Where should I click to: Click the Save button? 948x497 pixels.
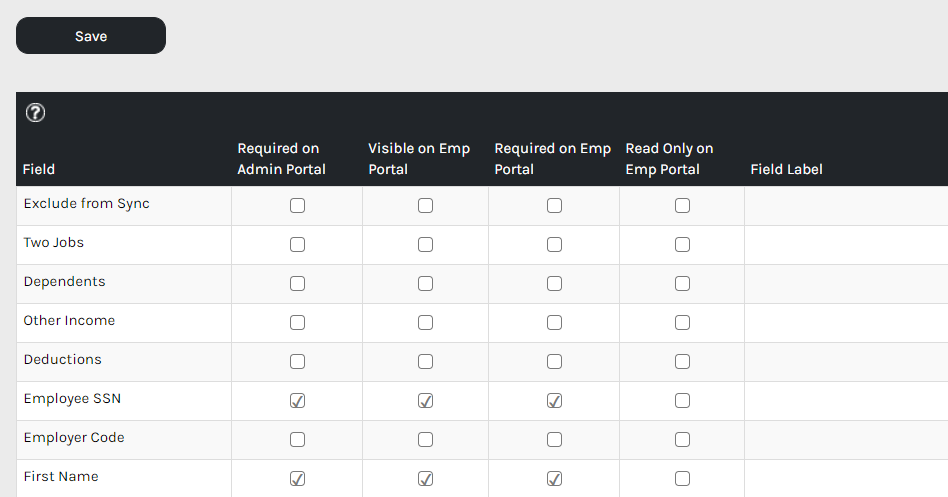[91, 36]
